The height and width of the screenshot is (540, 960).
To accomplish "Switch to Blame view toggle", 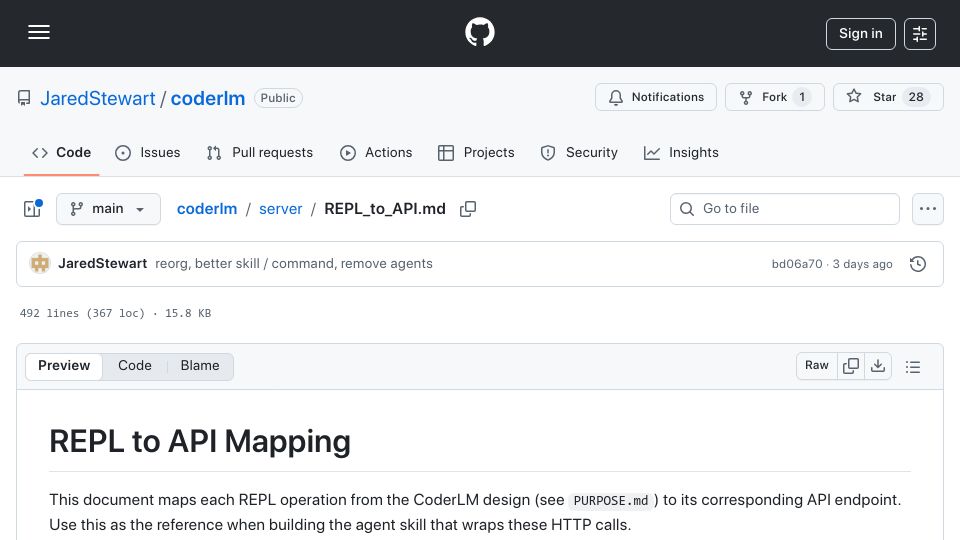I will (200, 366).
